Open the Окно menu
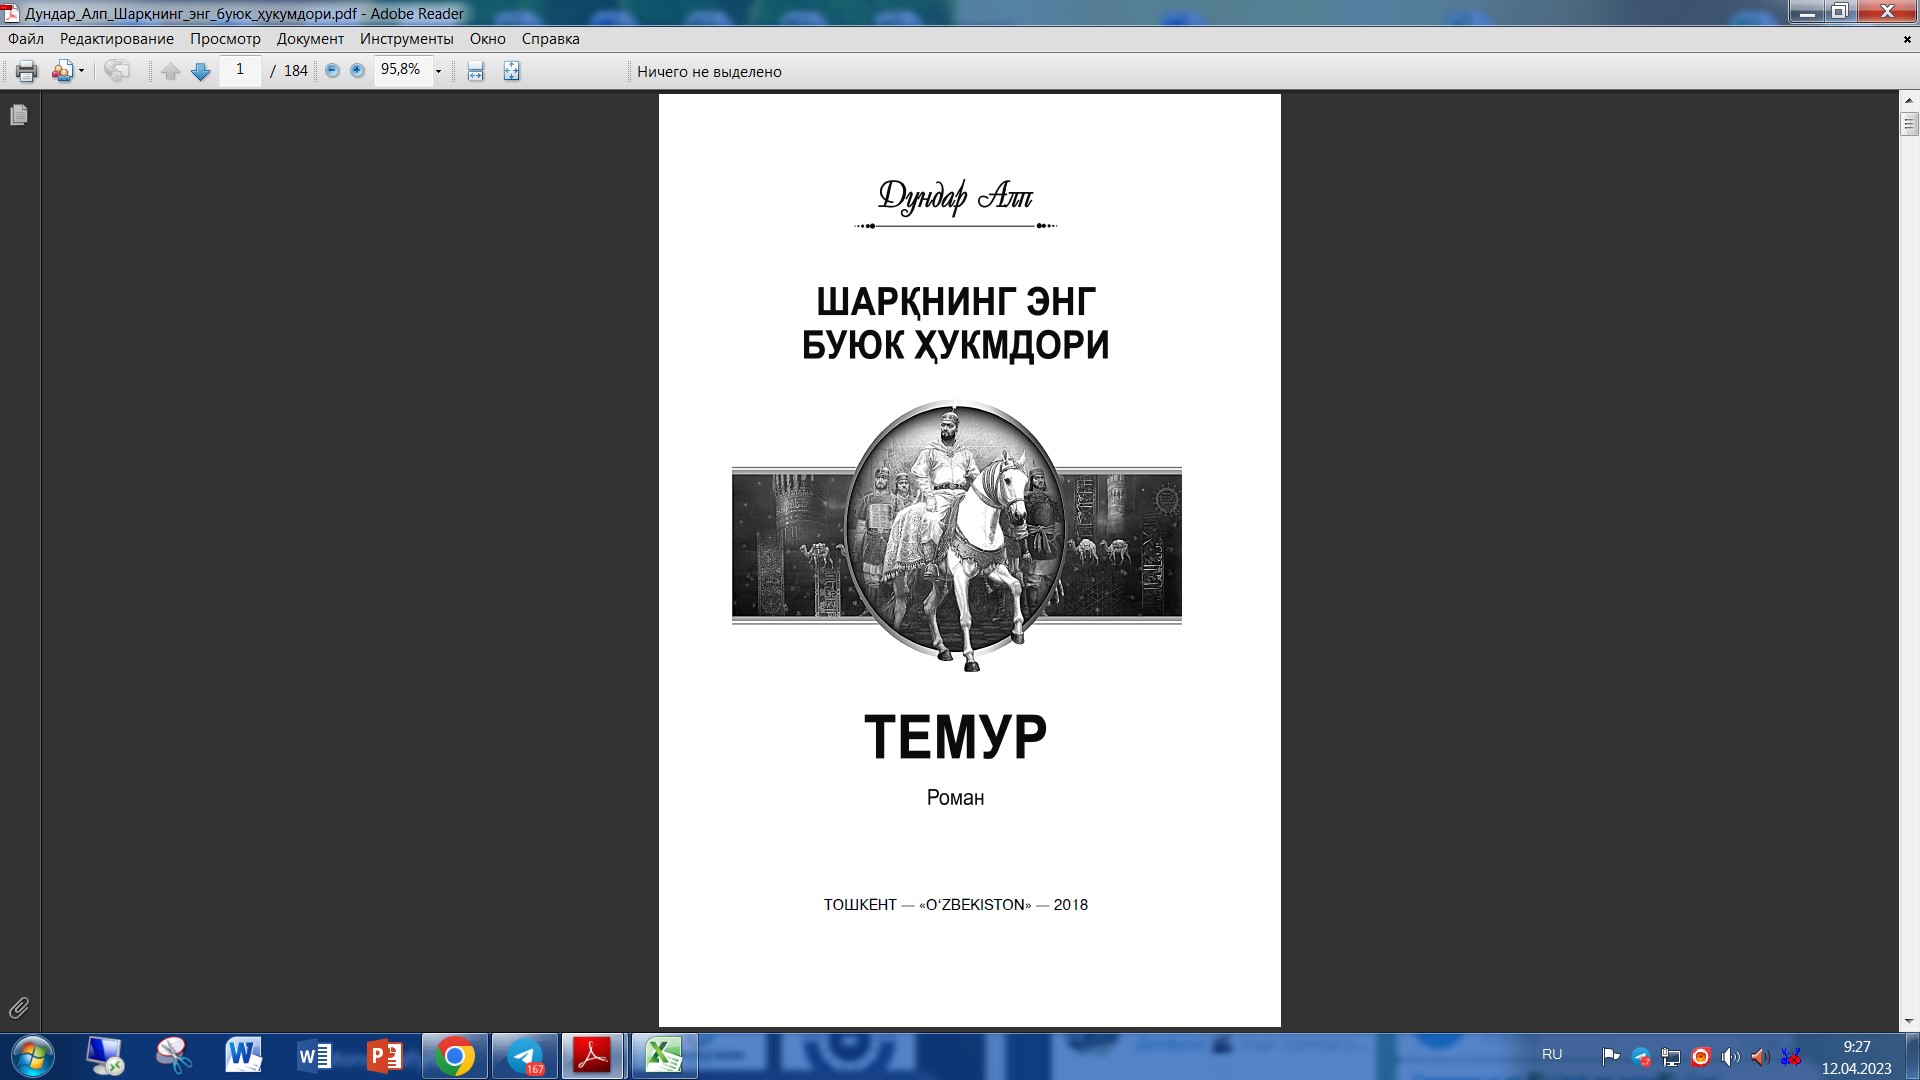The height and width of the screenshot is (1080, 1920). (488, 39)
